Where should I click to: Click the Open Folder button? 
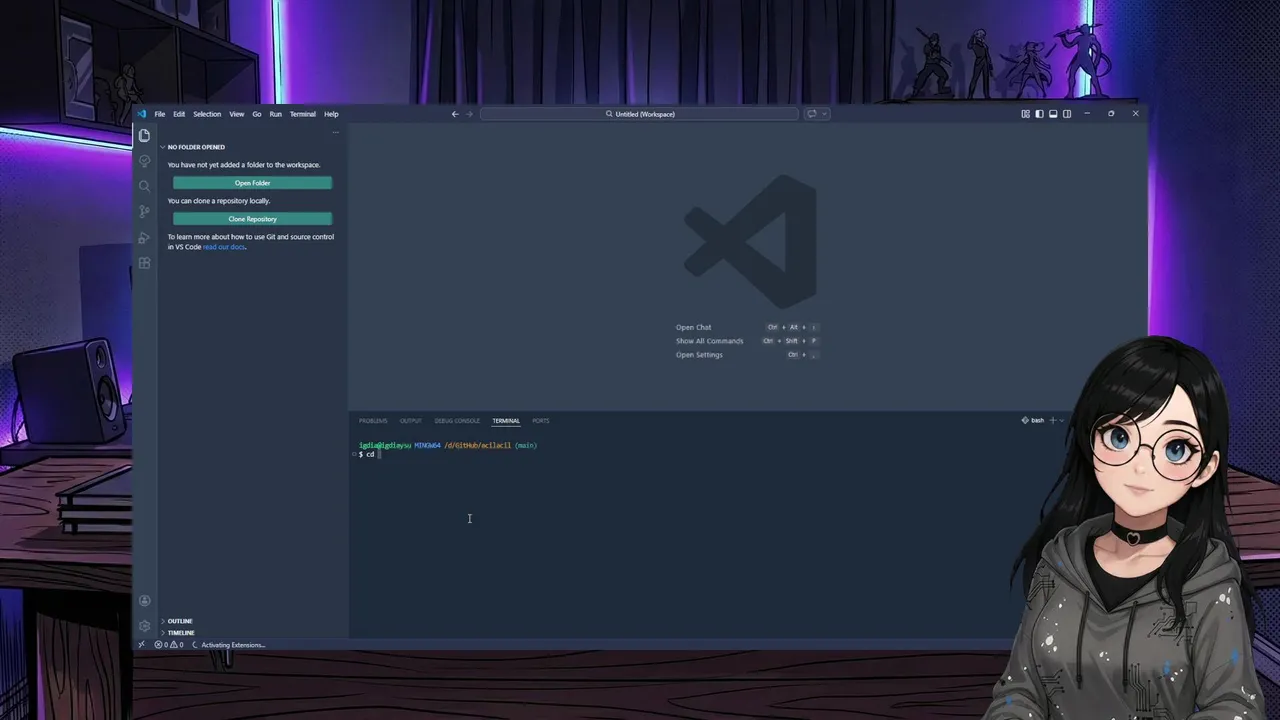[252, 183]
